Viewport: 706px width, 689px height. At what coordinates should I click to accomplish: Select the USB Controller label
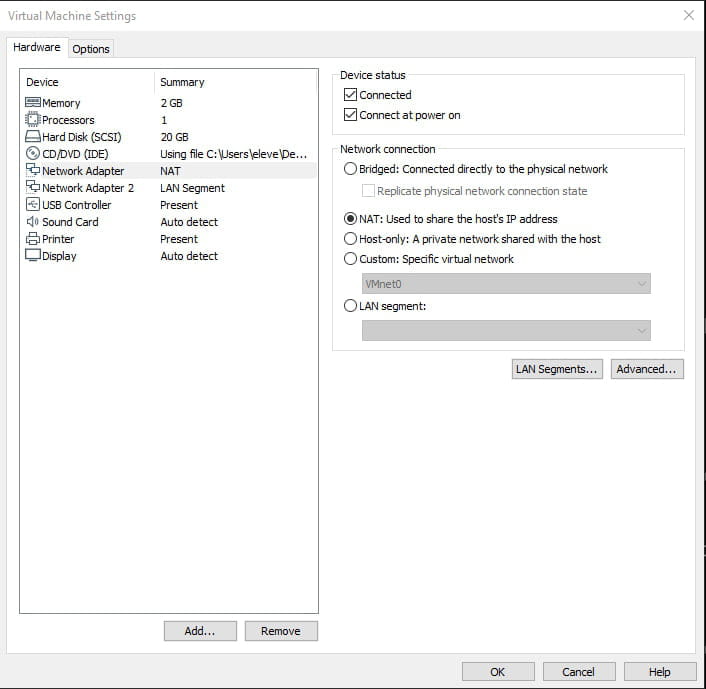(x=77, y=205)
